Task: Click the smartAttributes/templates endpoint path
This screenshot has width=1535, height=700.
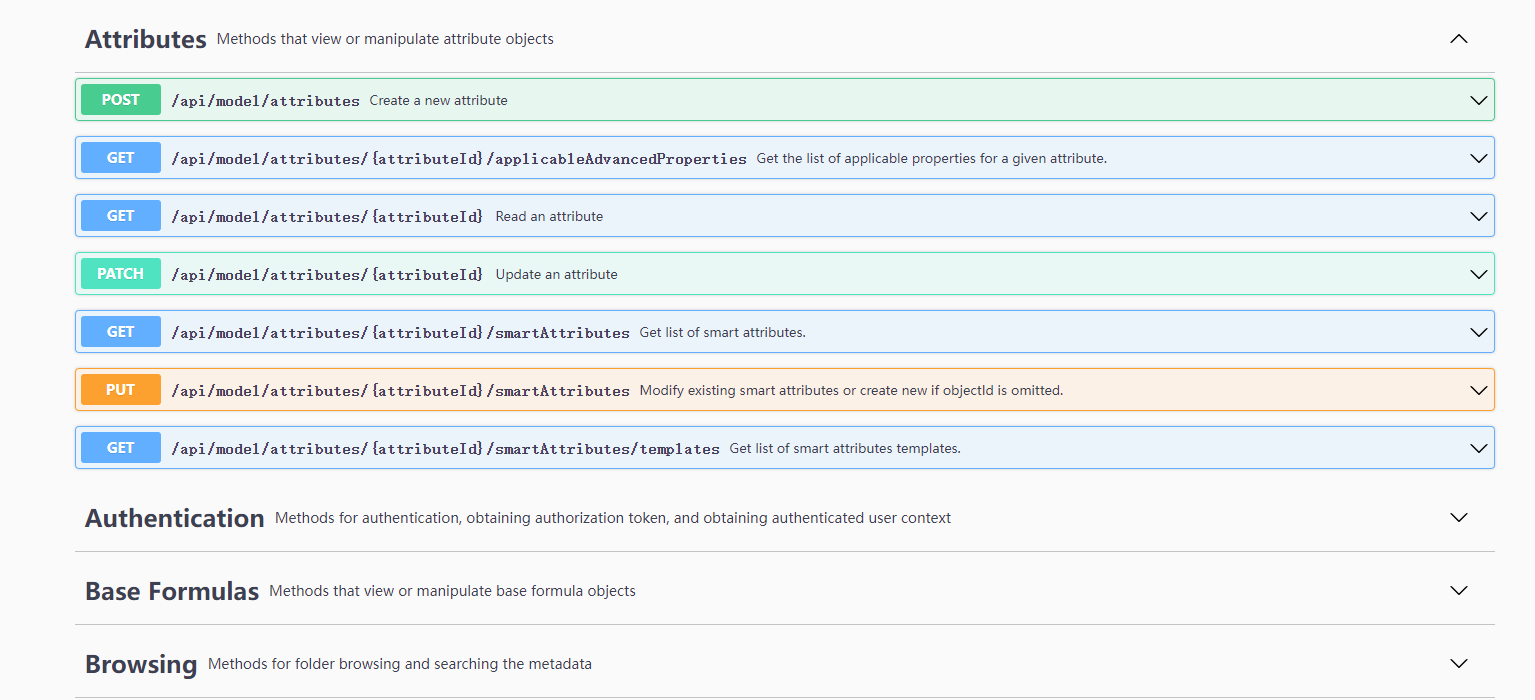Action: [445, 449]
